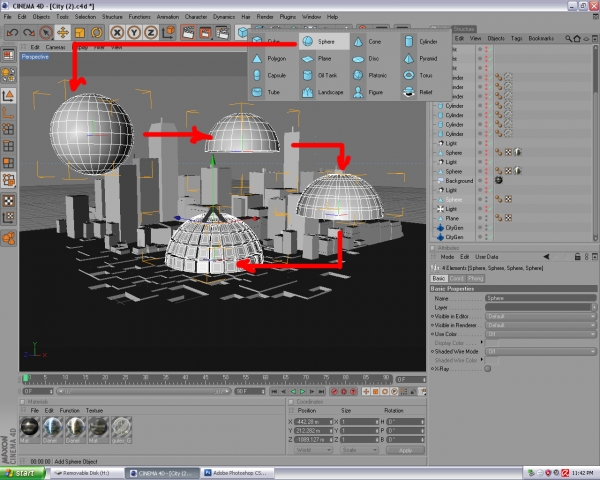Toggle the X axis lock

coord(117,33)
